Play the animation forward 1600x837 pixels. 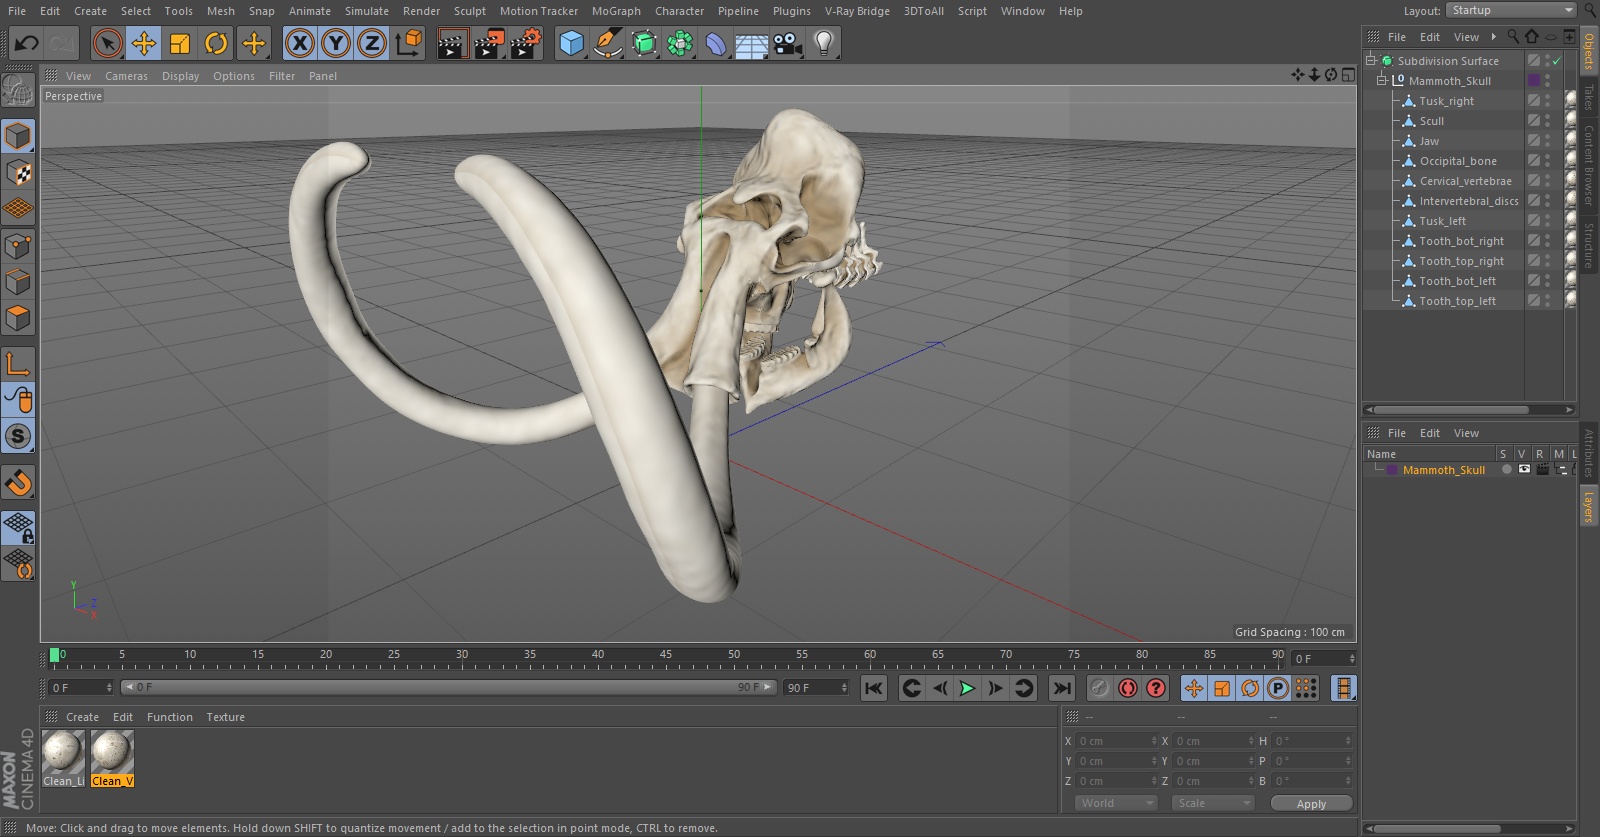click(967, 688)
